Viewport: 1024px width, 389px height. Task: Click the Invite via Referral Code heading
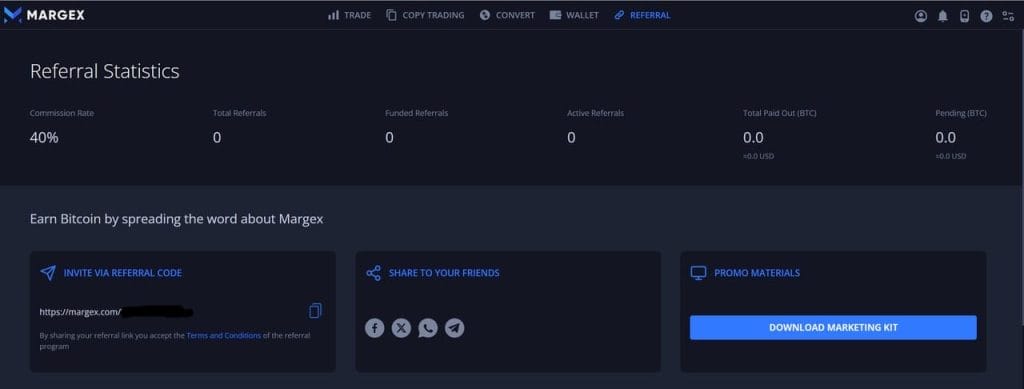pyautogui.click(x=123, y=273)
